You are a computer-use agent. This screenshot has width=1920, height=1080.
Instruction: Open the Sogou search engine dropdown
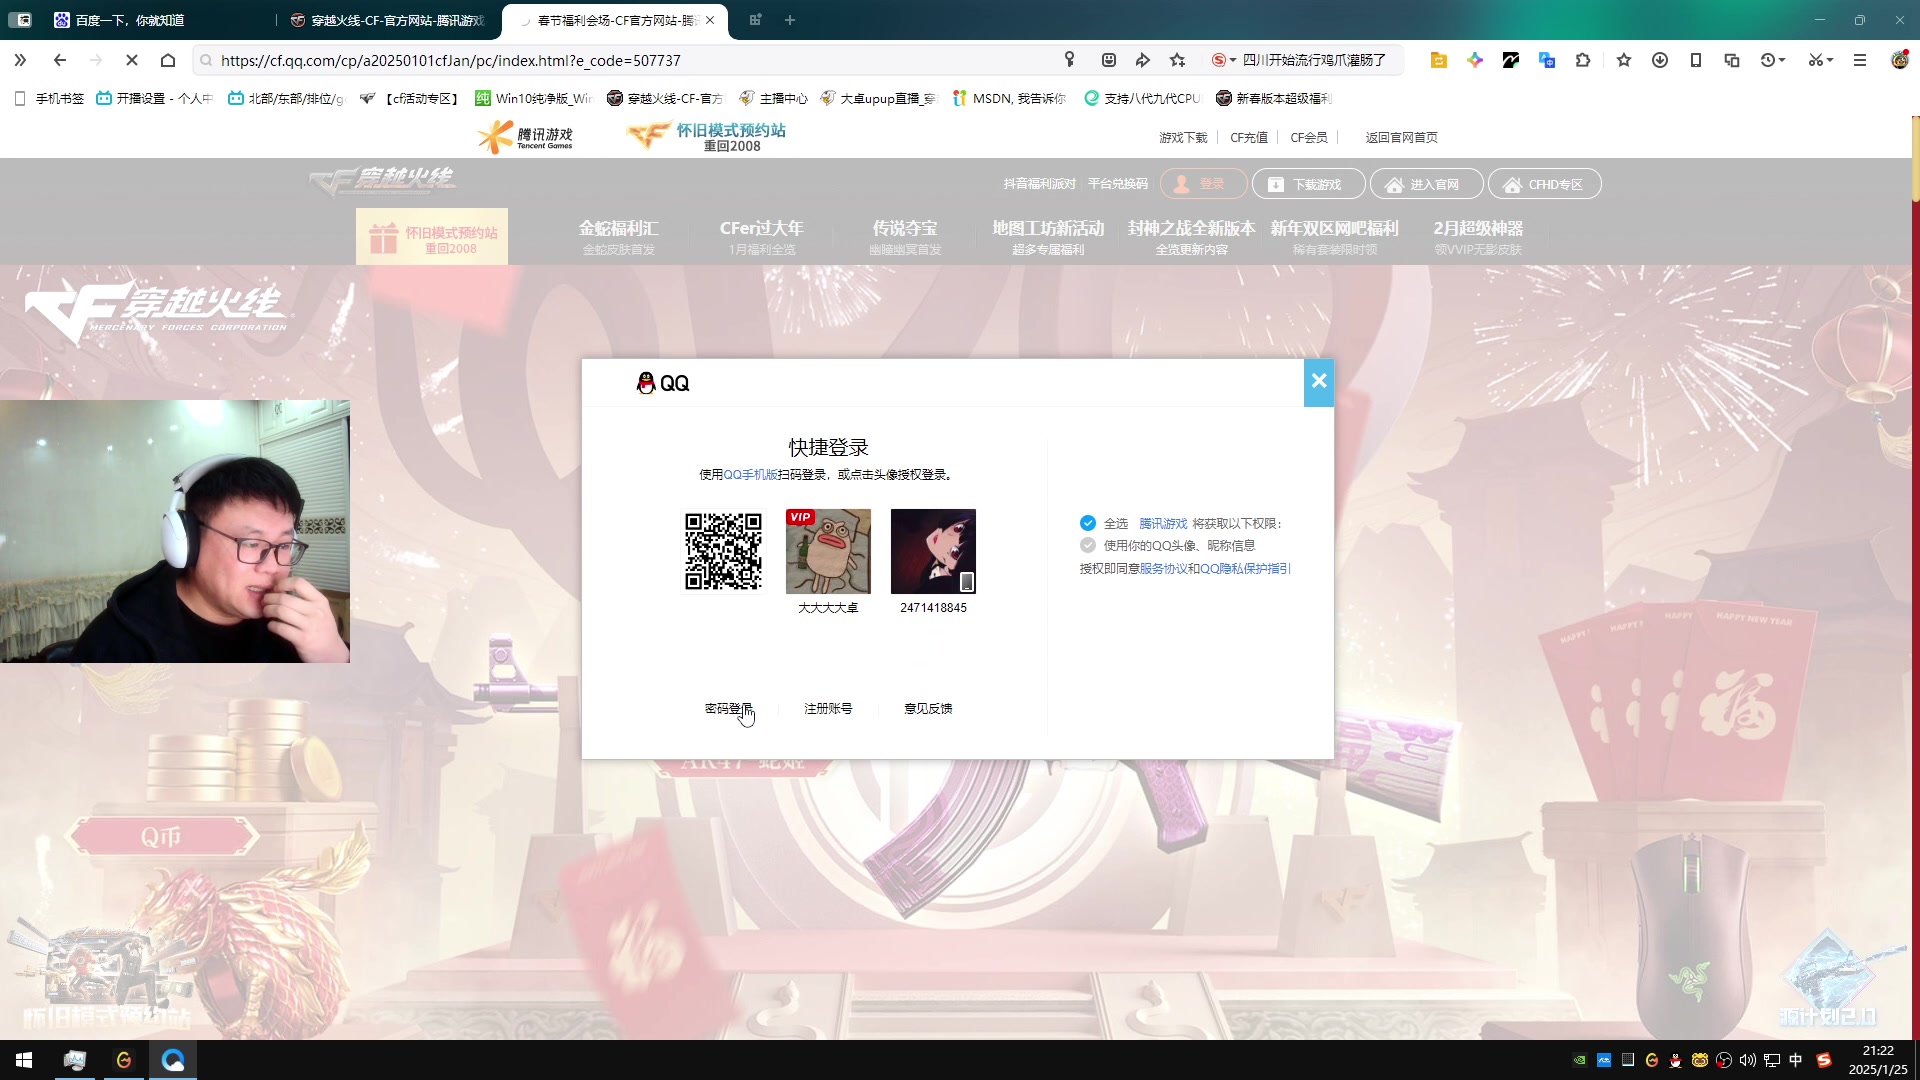tap(1224, 60)
